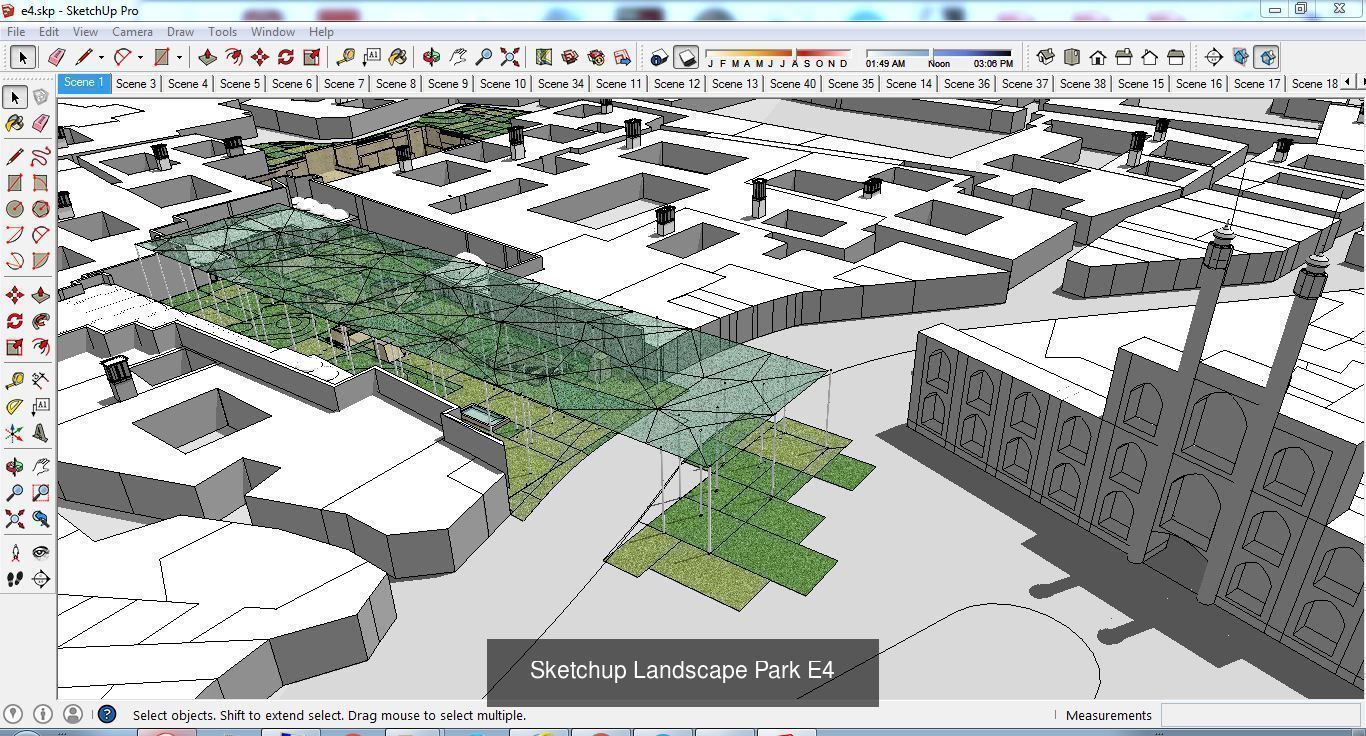Select the Section Plane tool in left palette
Screen dimensions: 1366x736
pos(40,578)
